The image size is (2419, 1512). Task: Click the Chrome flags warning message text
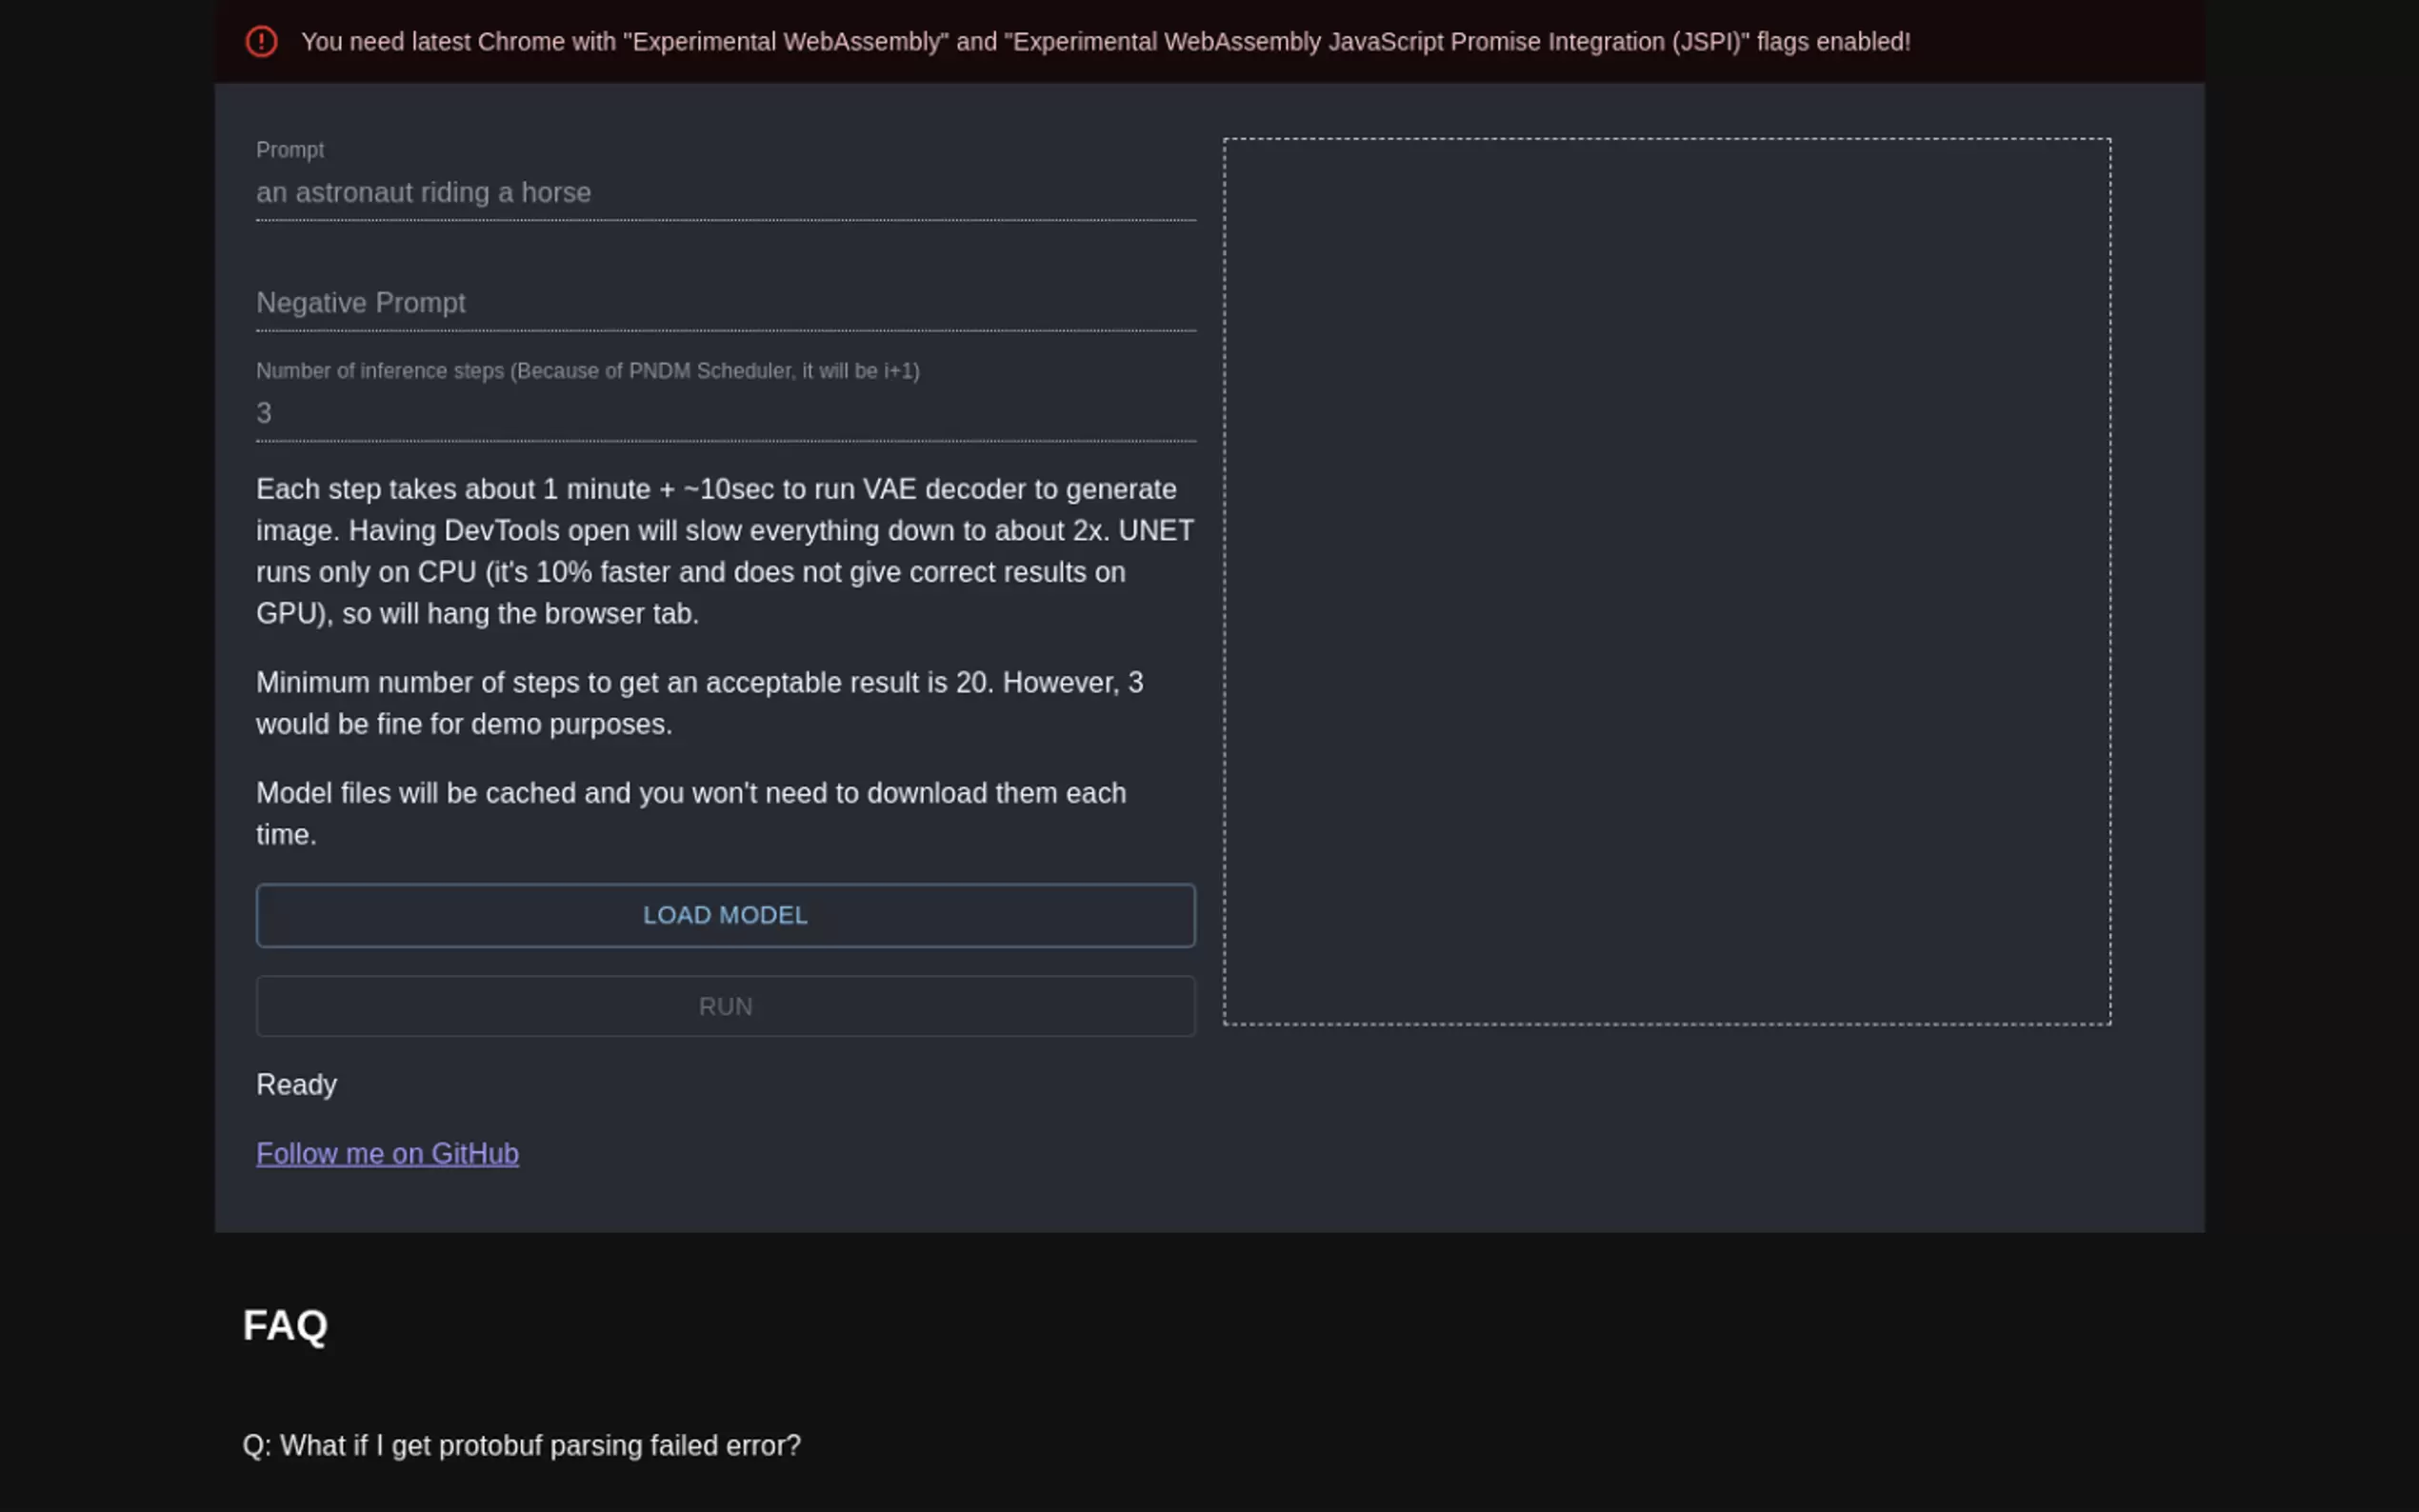click(1105, 42)
